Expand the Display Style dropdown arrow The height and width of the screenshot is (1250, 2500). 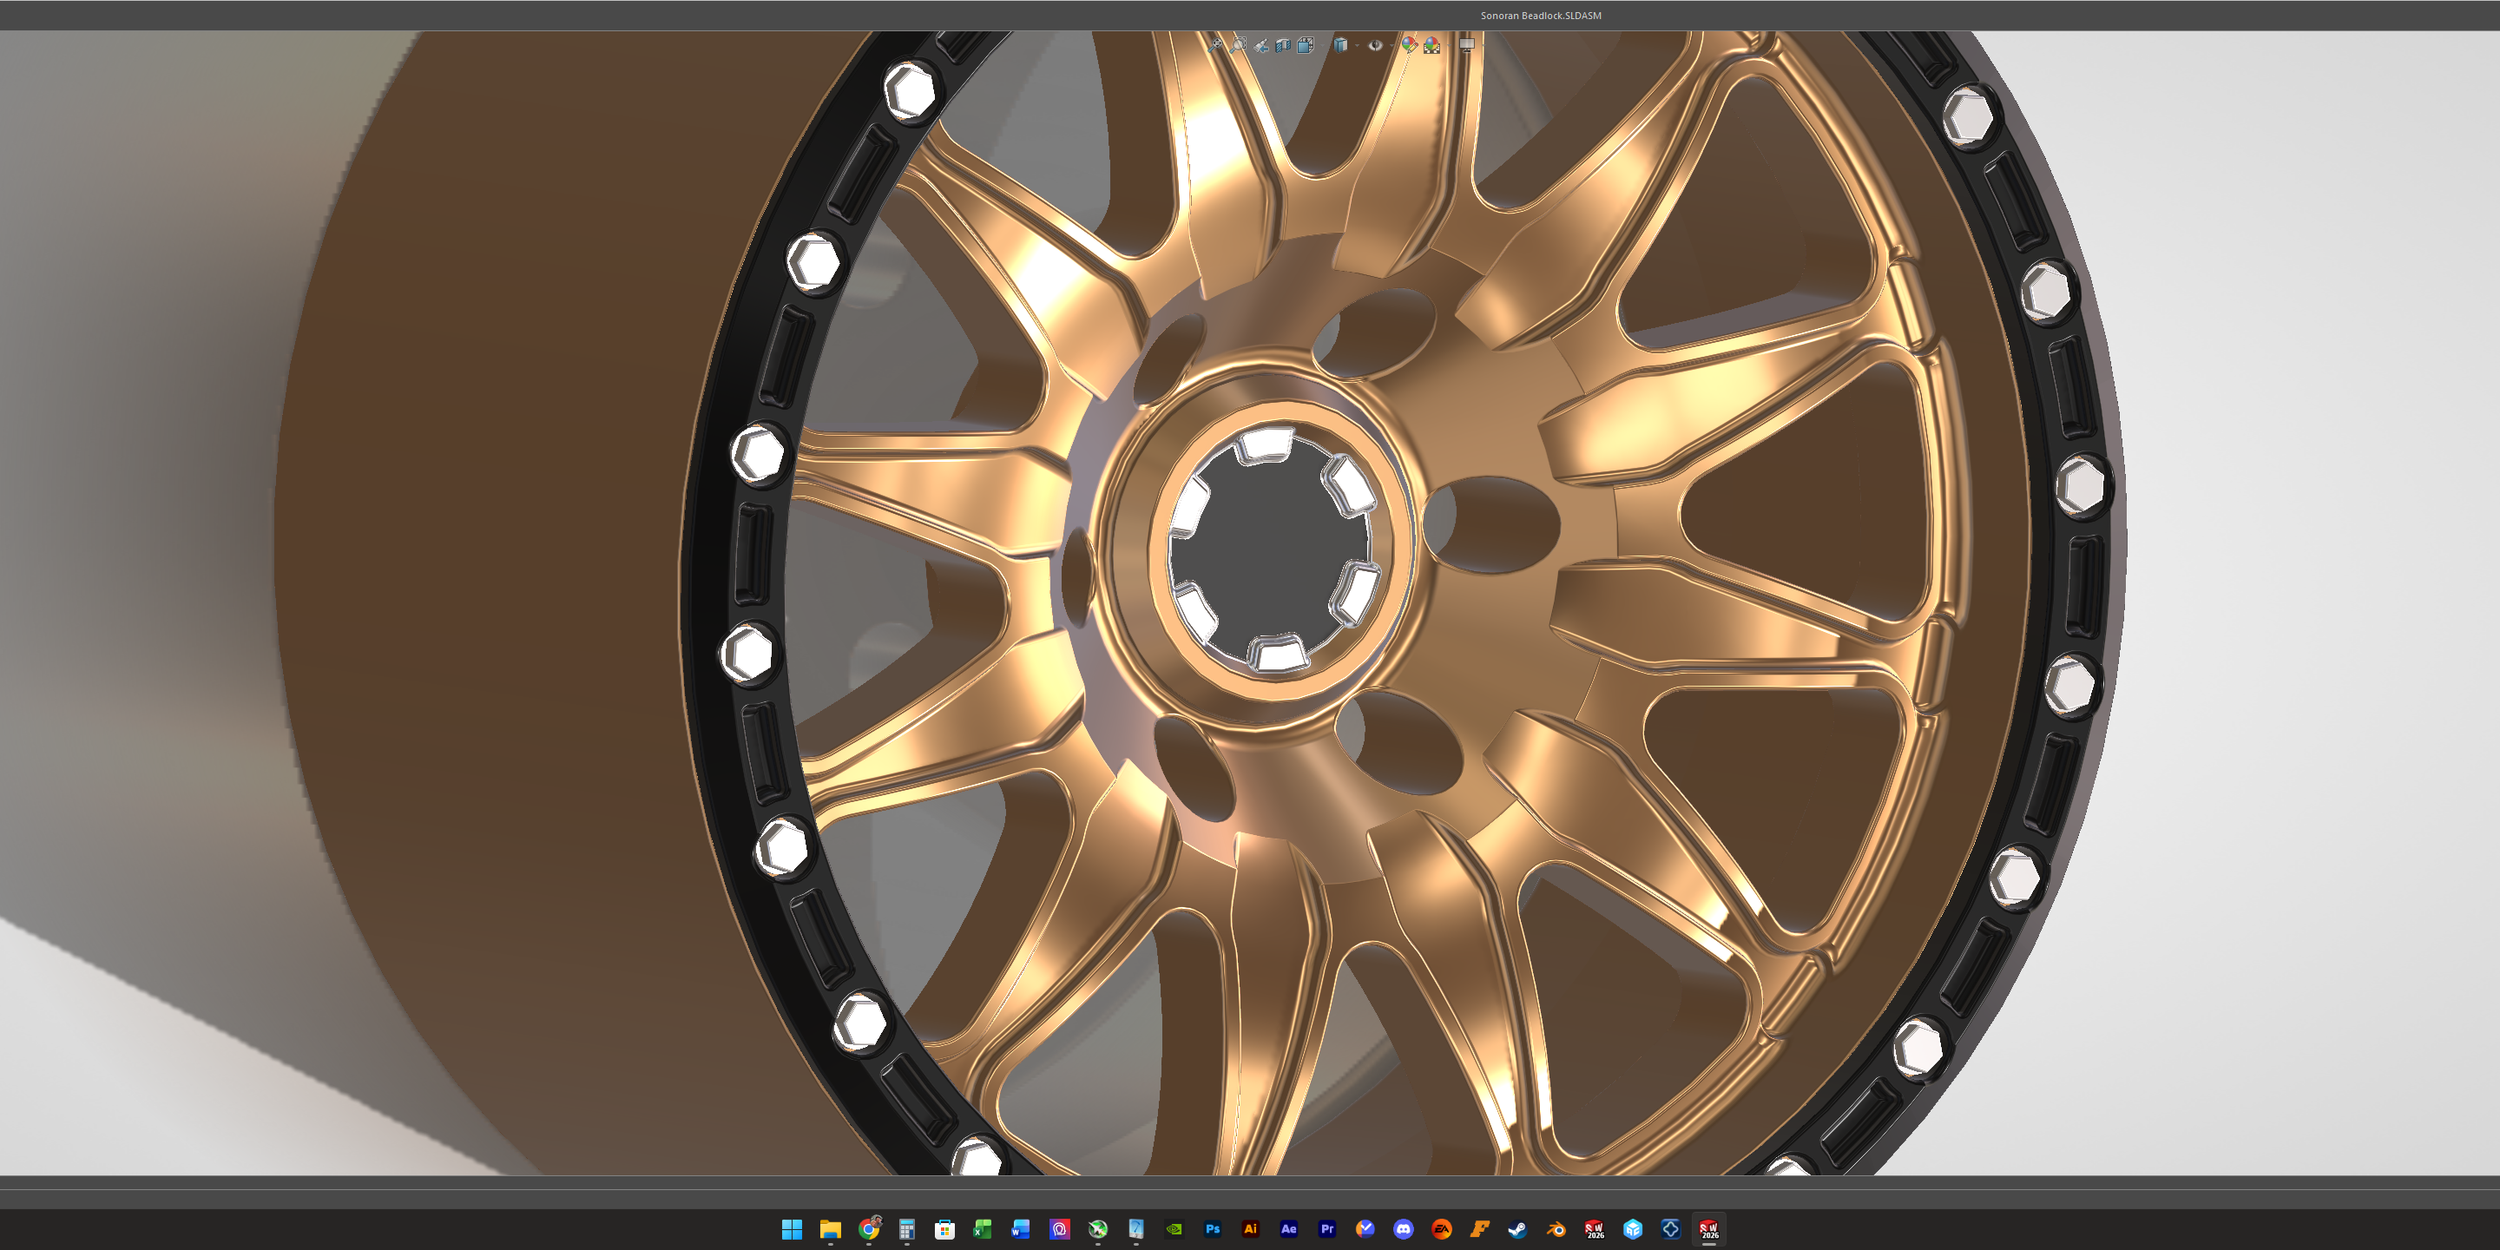click(1355, 45)
